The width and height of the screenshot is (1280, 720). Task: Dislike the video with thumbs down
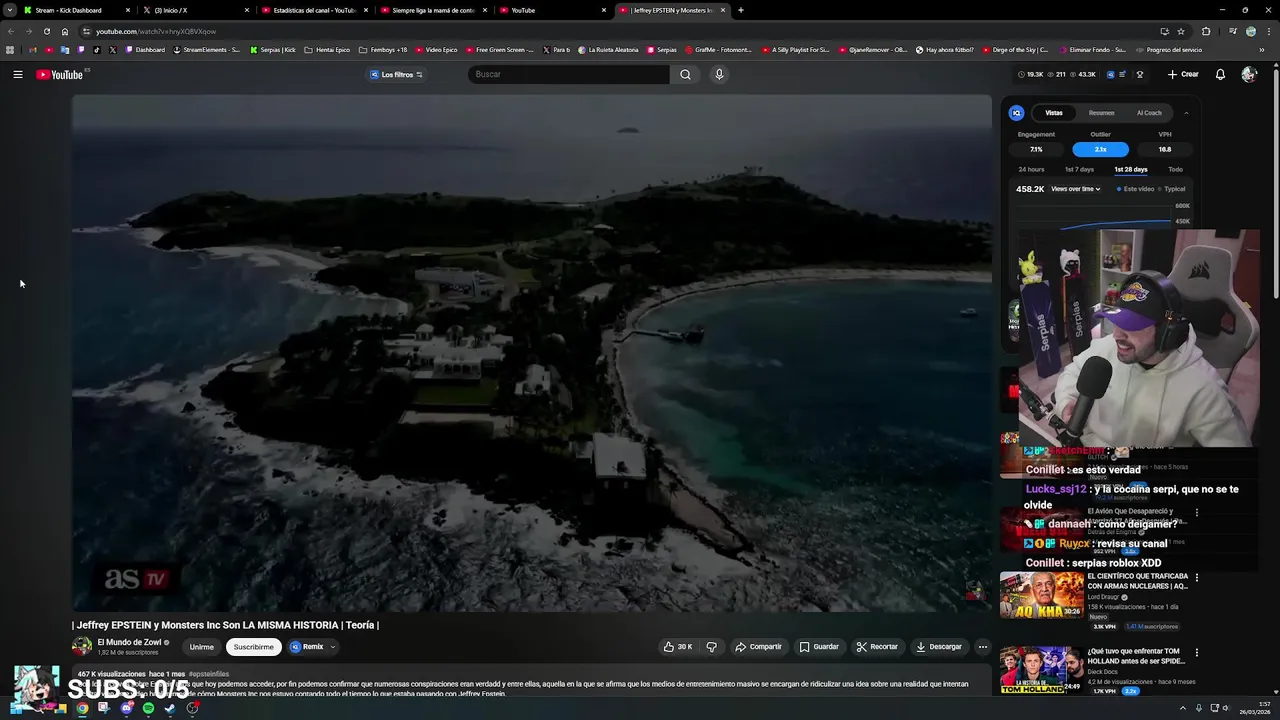click(x=712, y=647)
